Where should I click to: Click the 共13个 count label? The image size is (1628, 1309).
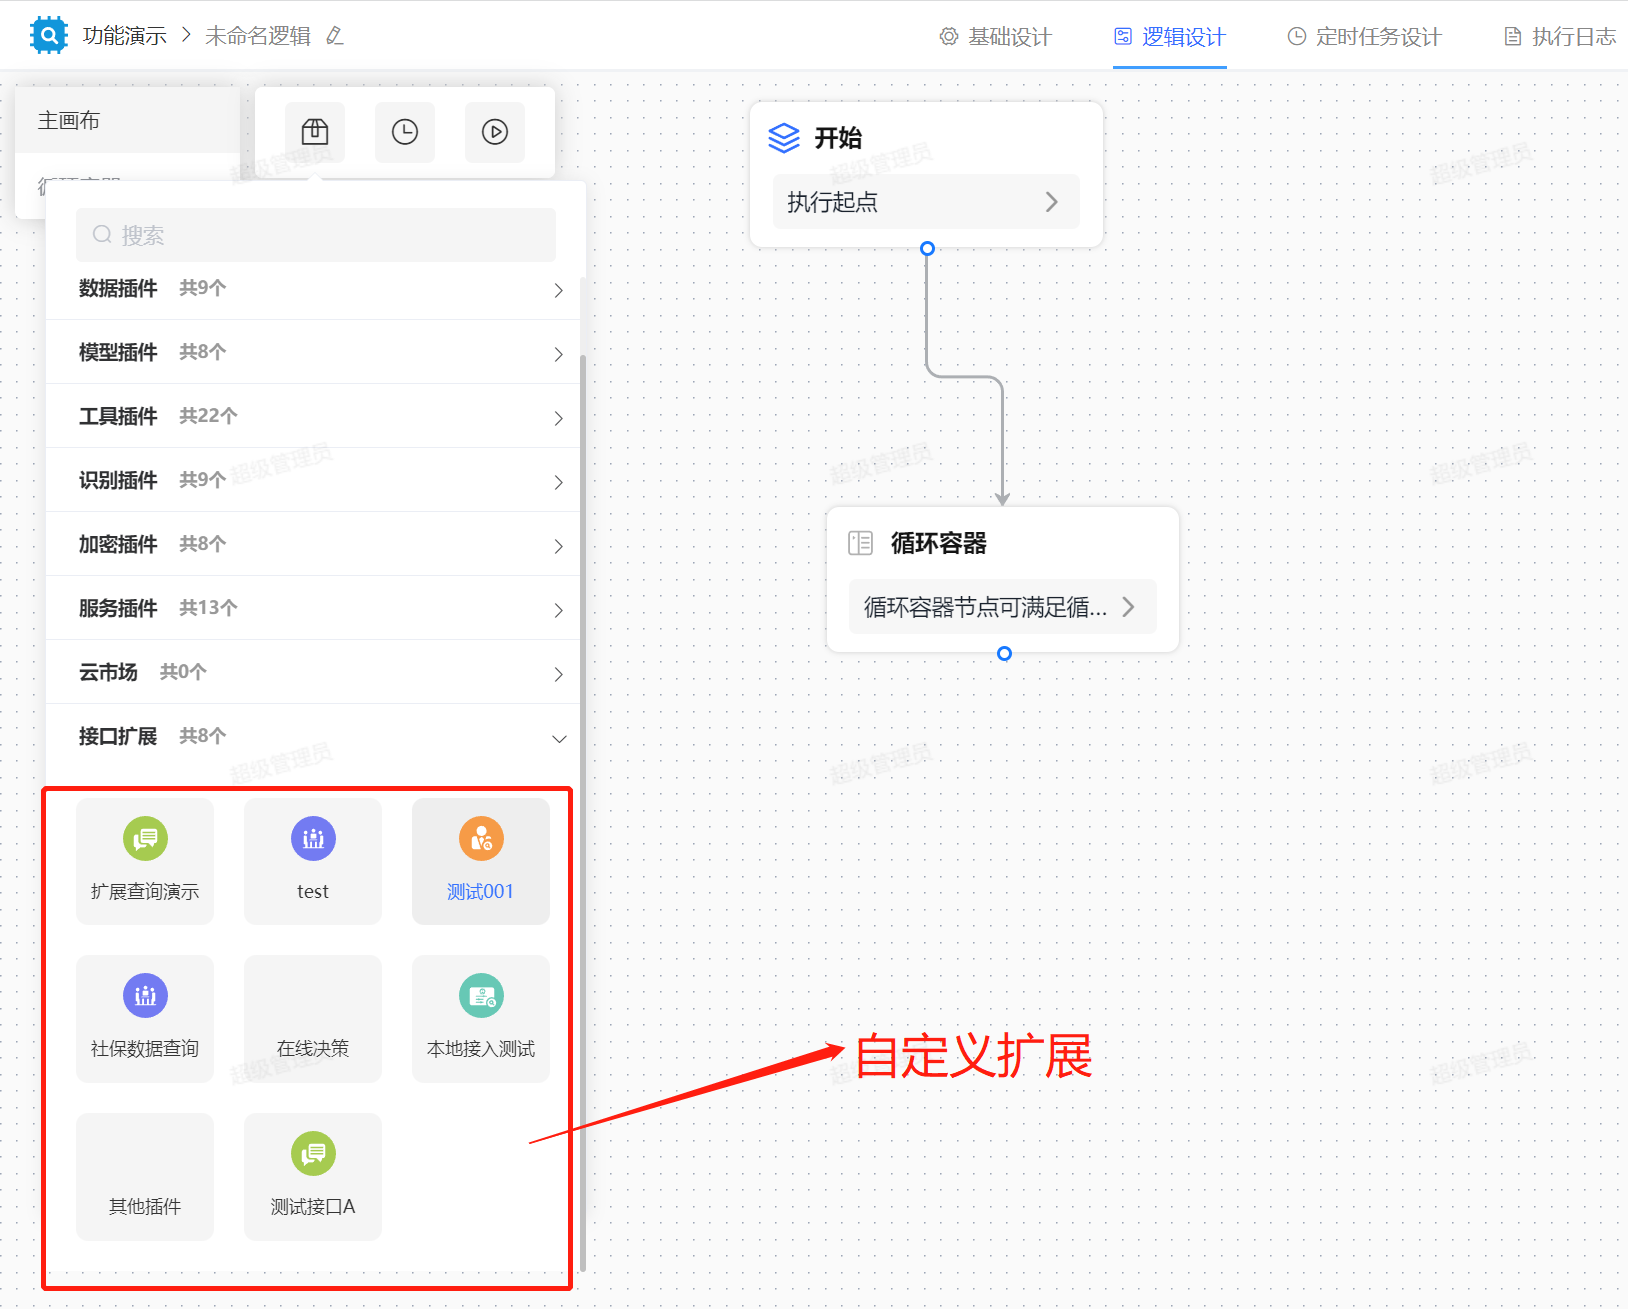[208, 608]
